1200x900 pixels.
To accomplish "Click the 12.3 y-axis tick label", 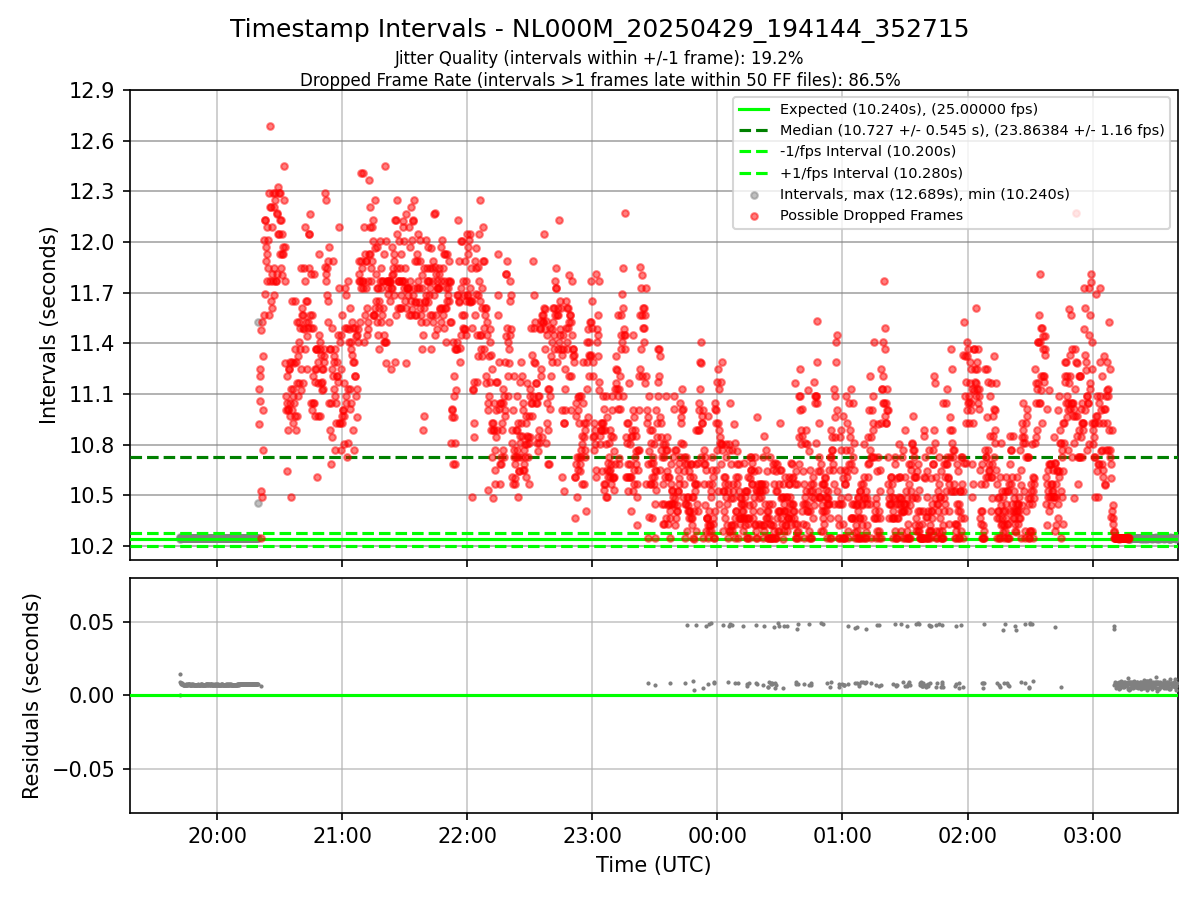I will tap(93, 191).
